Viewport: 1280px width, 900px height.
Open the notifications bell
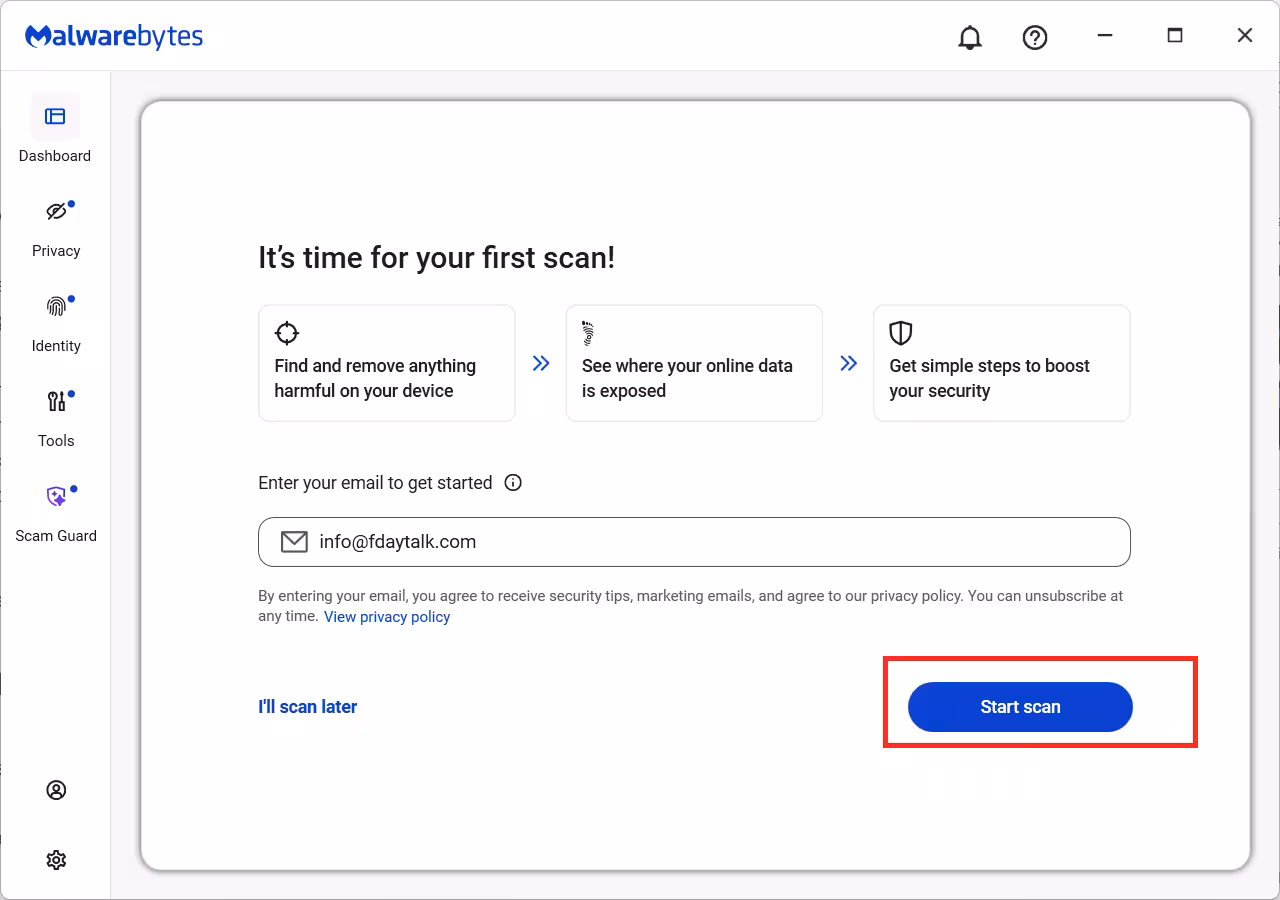pos(970,38)
